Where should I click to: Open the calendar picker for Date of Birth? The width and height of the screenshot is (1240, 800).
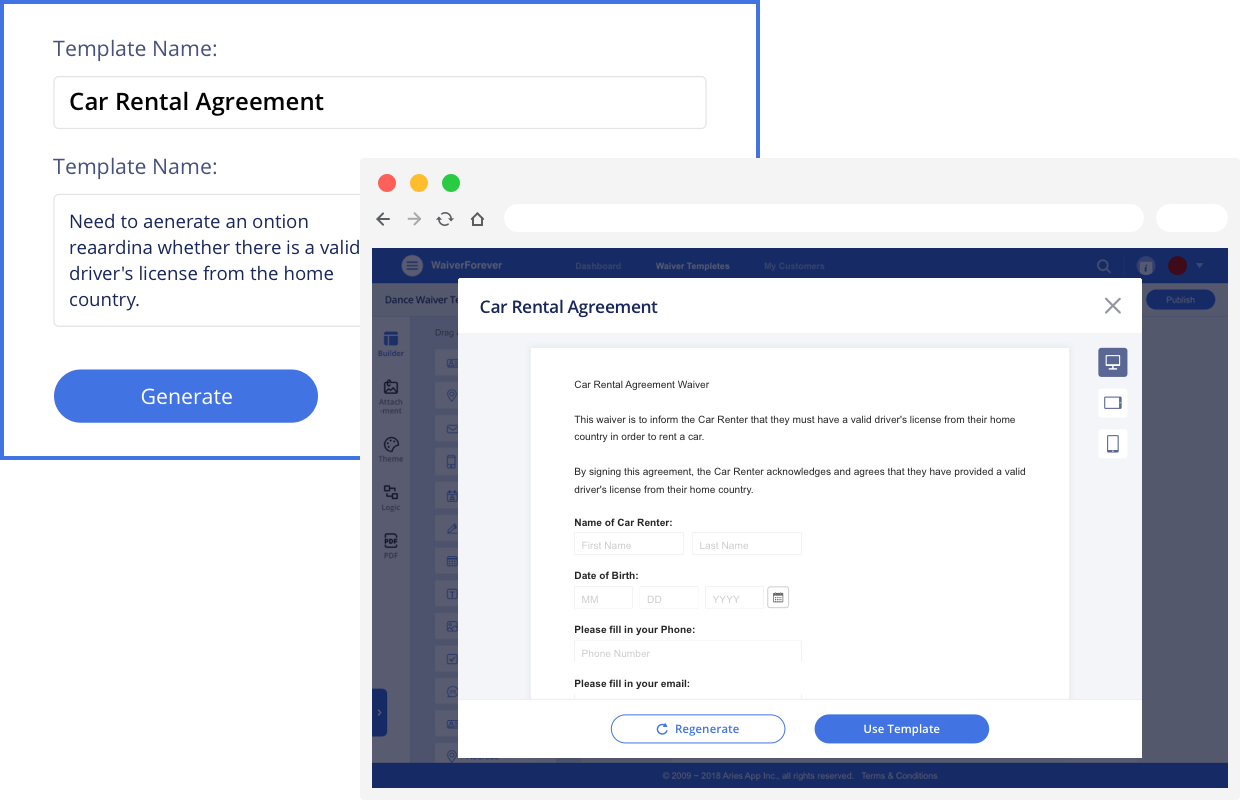(x=778, y=597)
